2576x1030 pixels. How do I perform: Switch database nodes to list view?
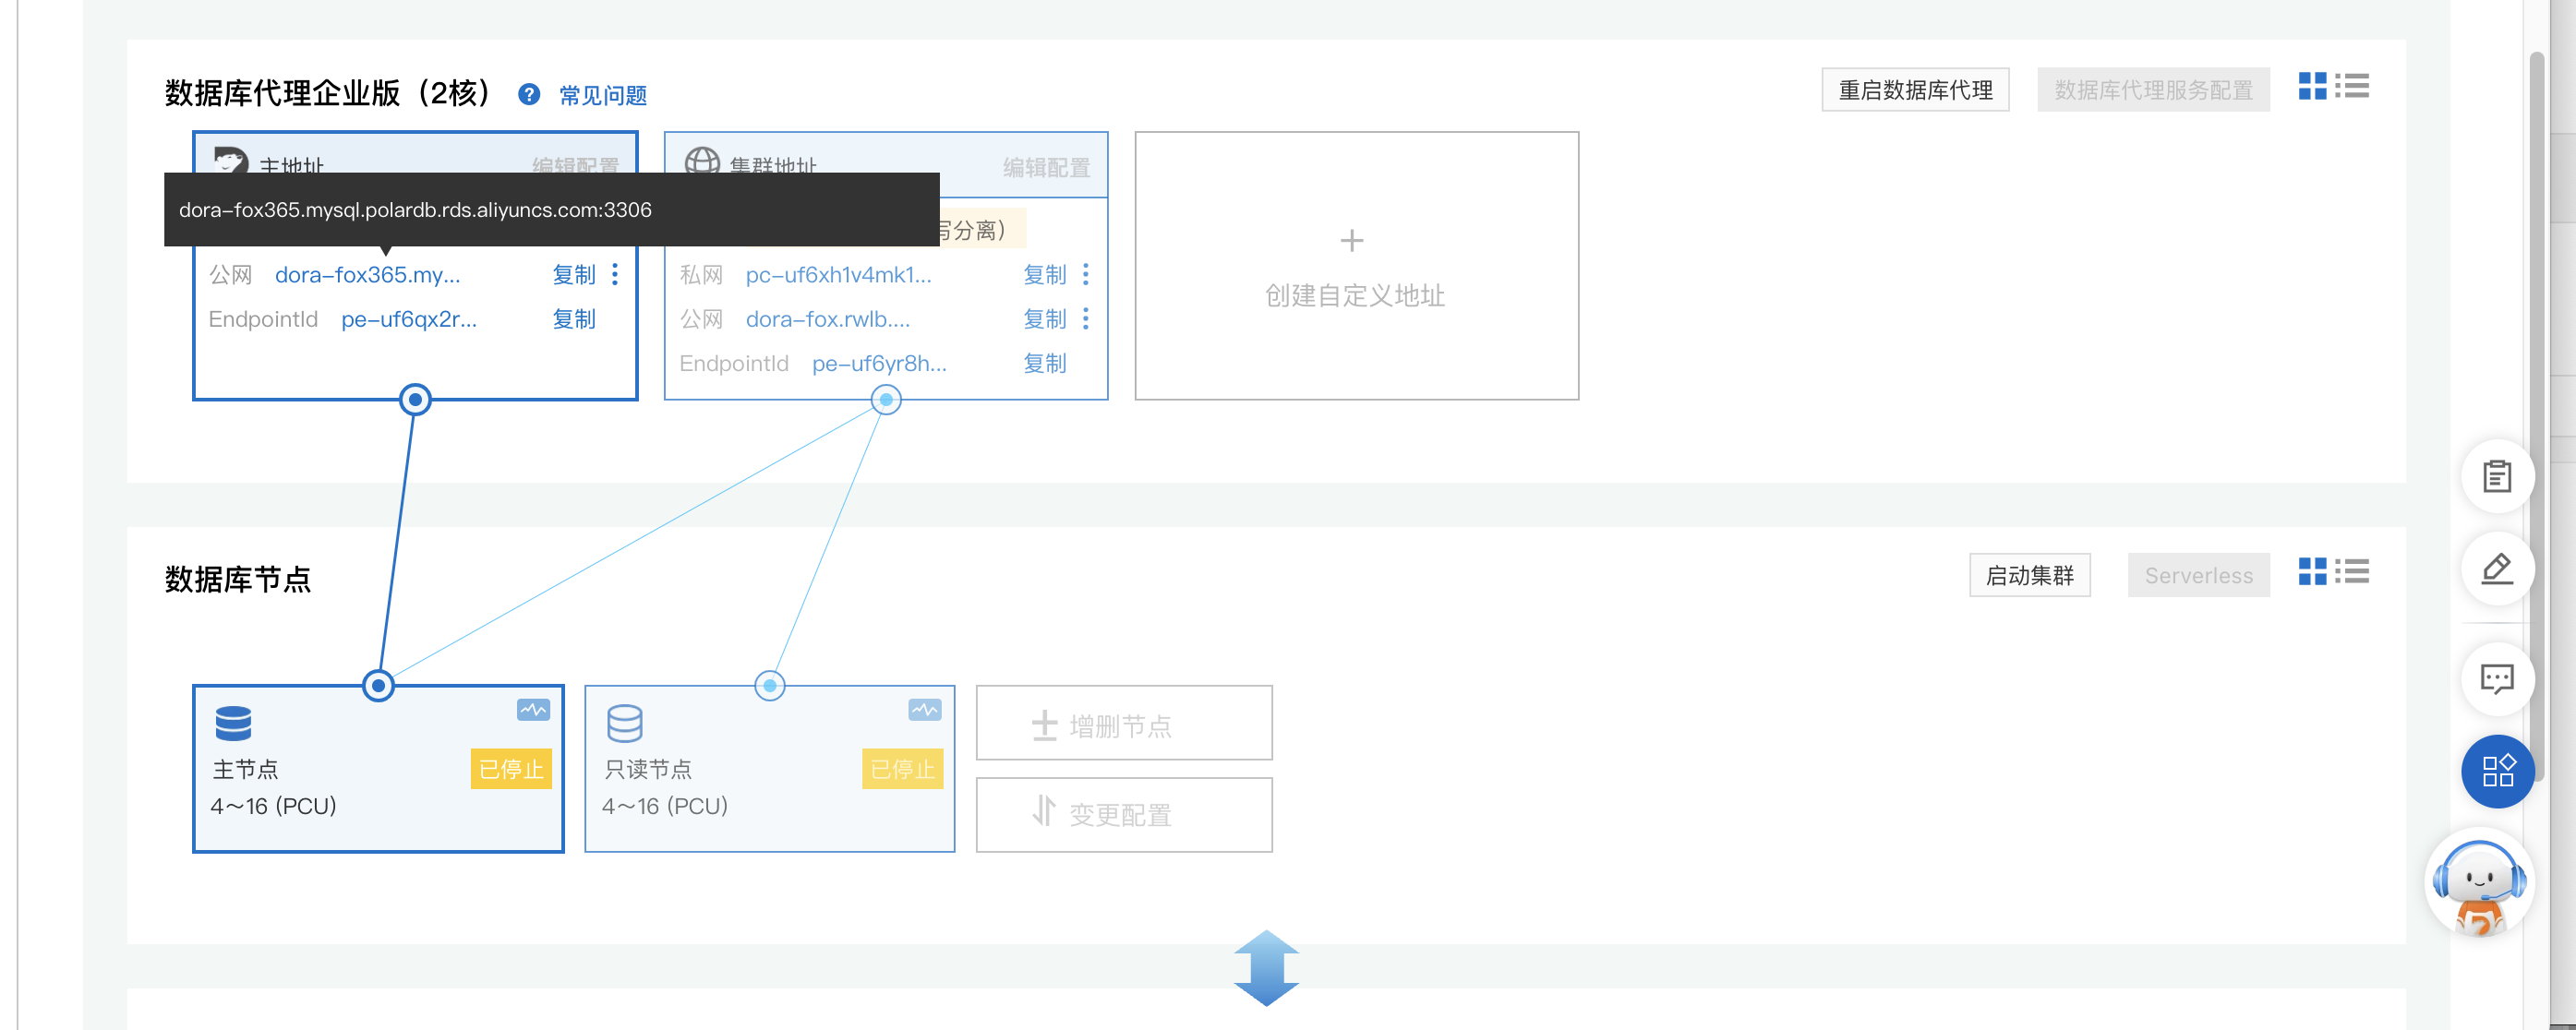click(x=2352, y=571)
